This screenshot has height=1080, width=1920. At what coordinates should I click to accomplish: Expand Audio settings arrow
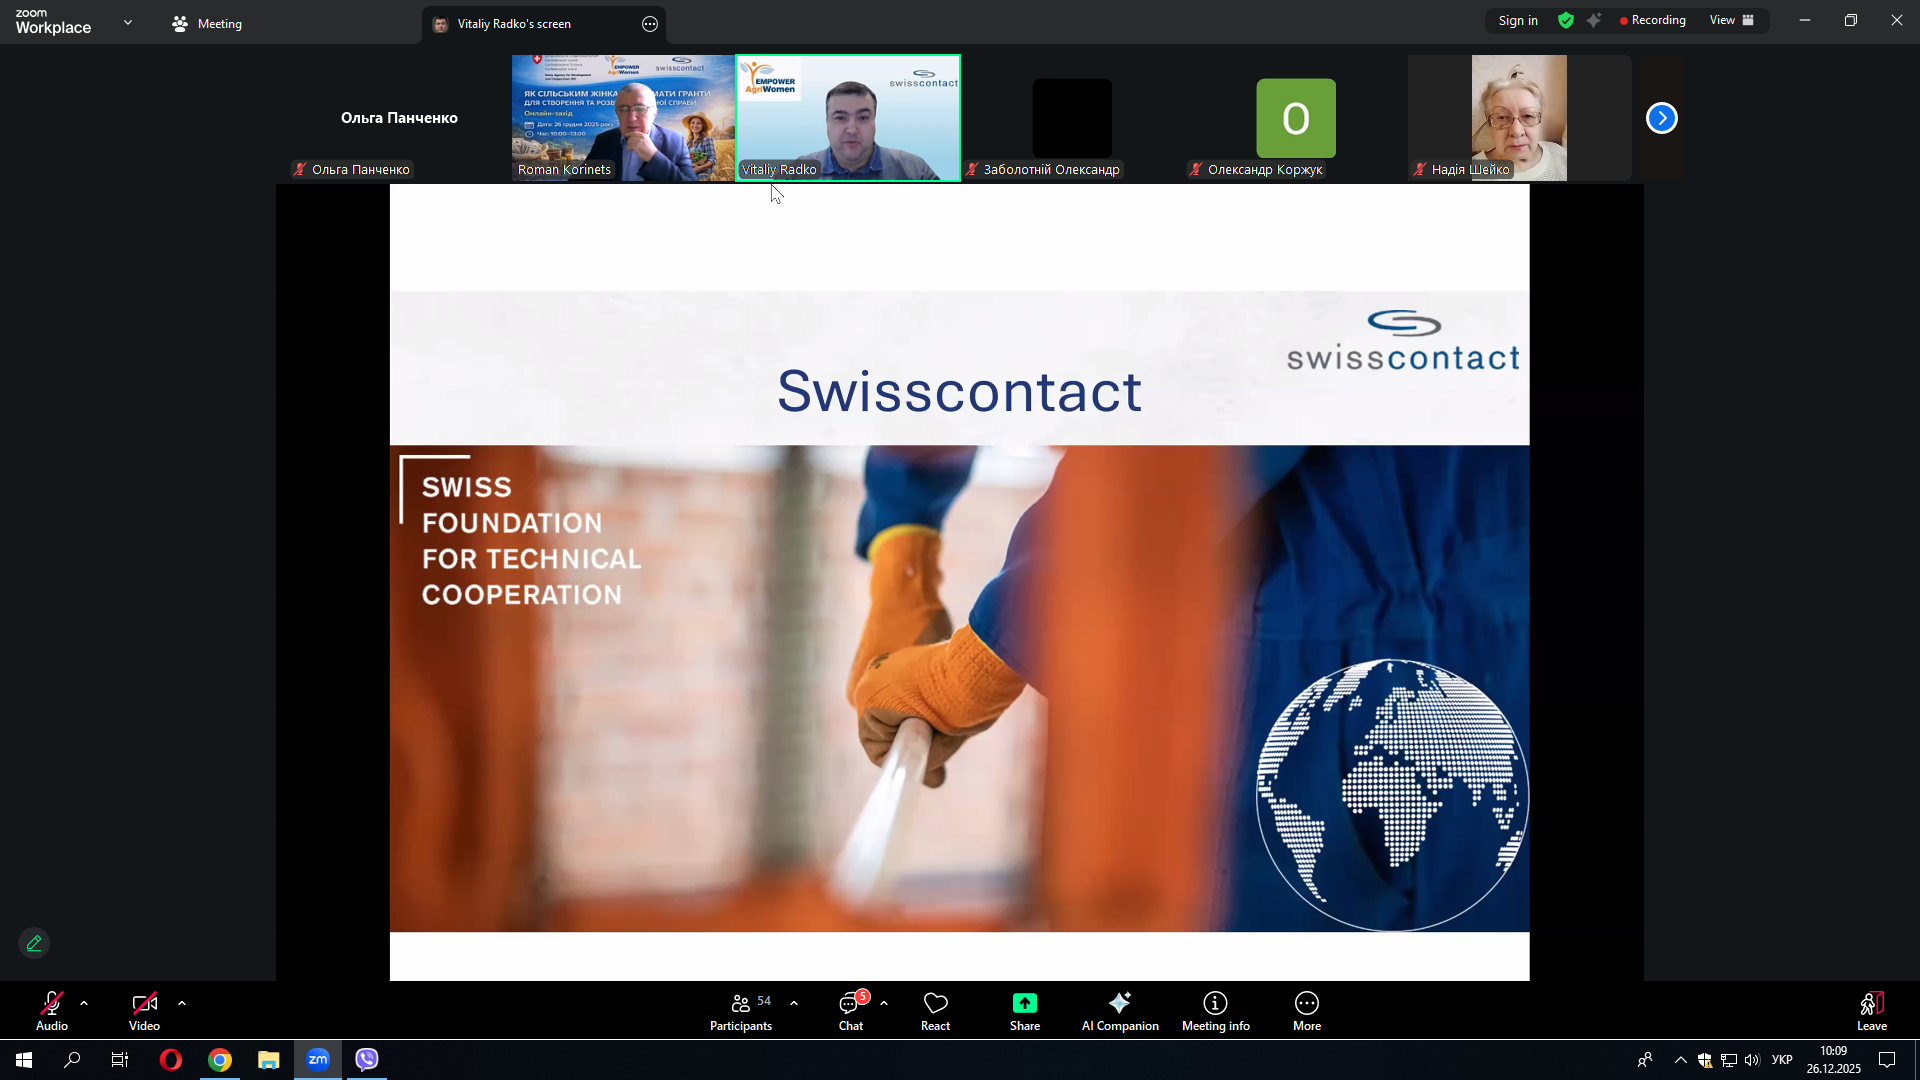tap(84, 1002)
